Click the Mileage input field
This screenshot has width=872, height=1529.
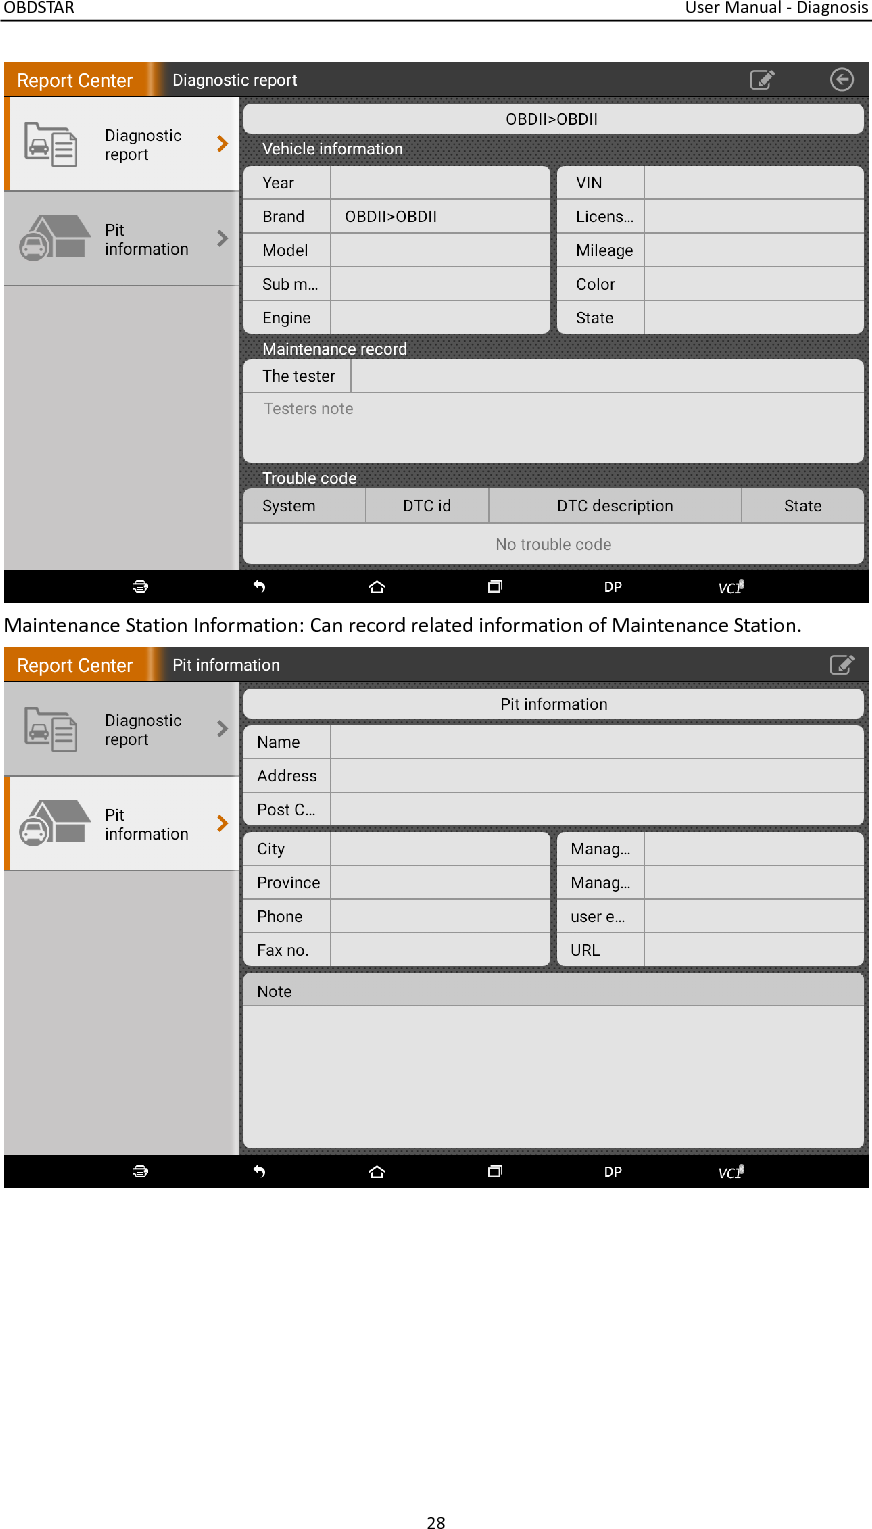click(754, 250)
